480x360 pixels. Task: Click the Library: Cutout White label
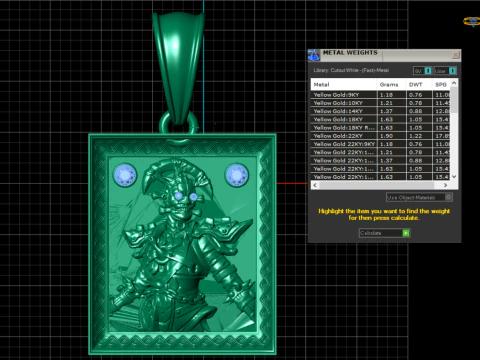tap(351, 70)
